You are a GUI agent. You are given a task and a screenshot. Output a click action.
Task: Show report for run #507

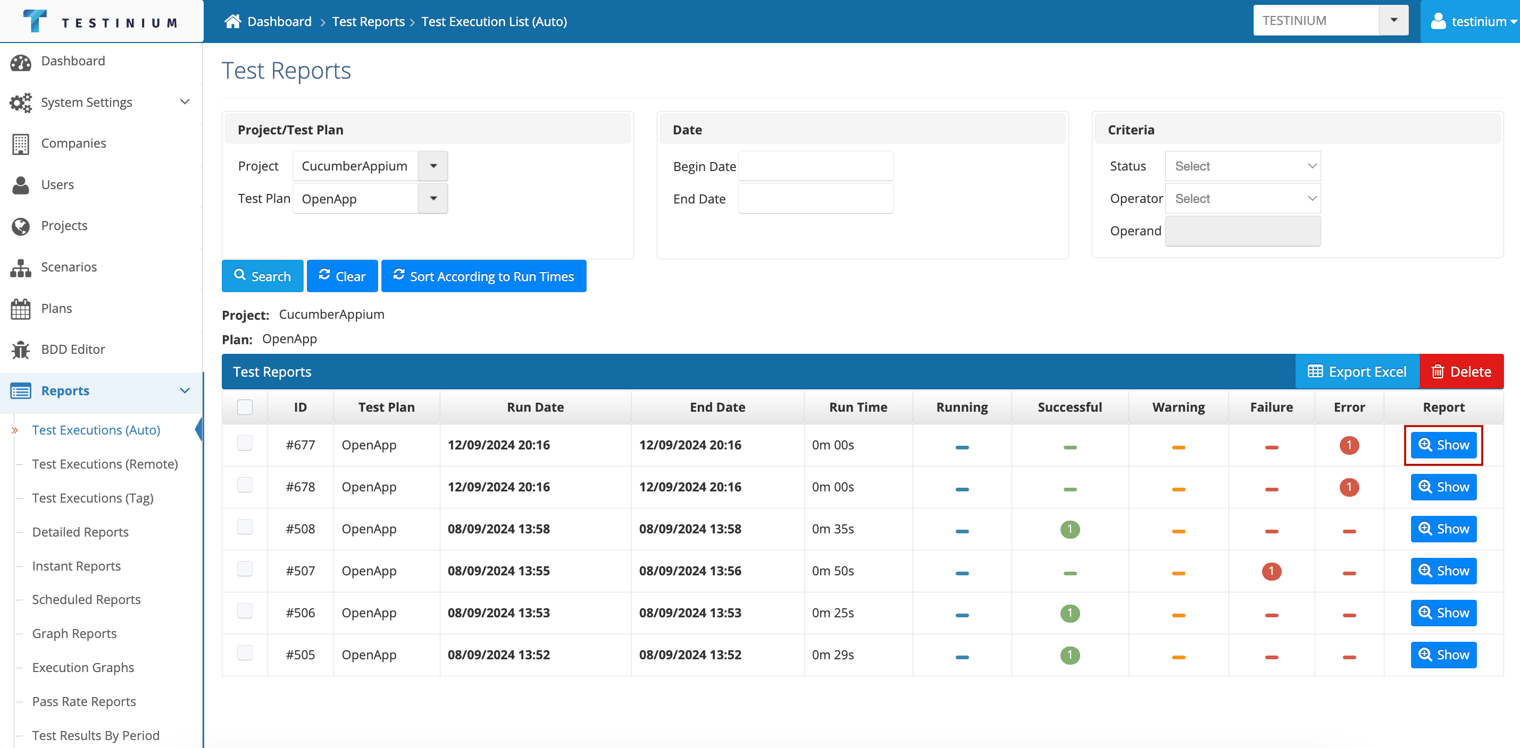1444,571
